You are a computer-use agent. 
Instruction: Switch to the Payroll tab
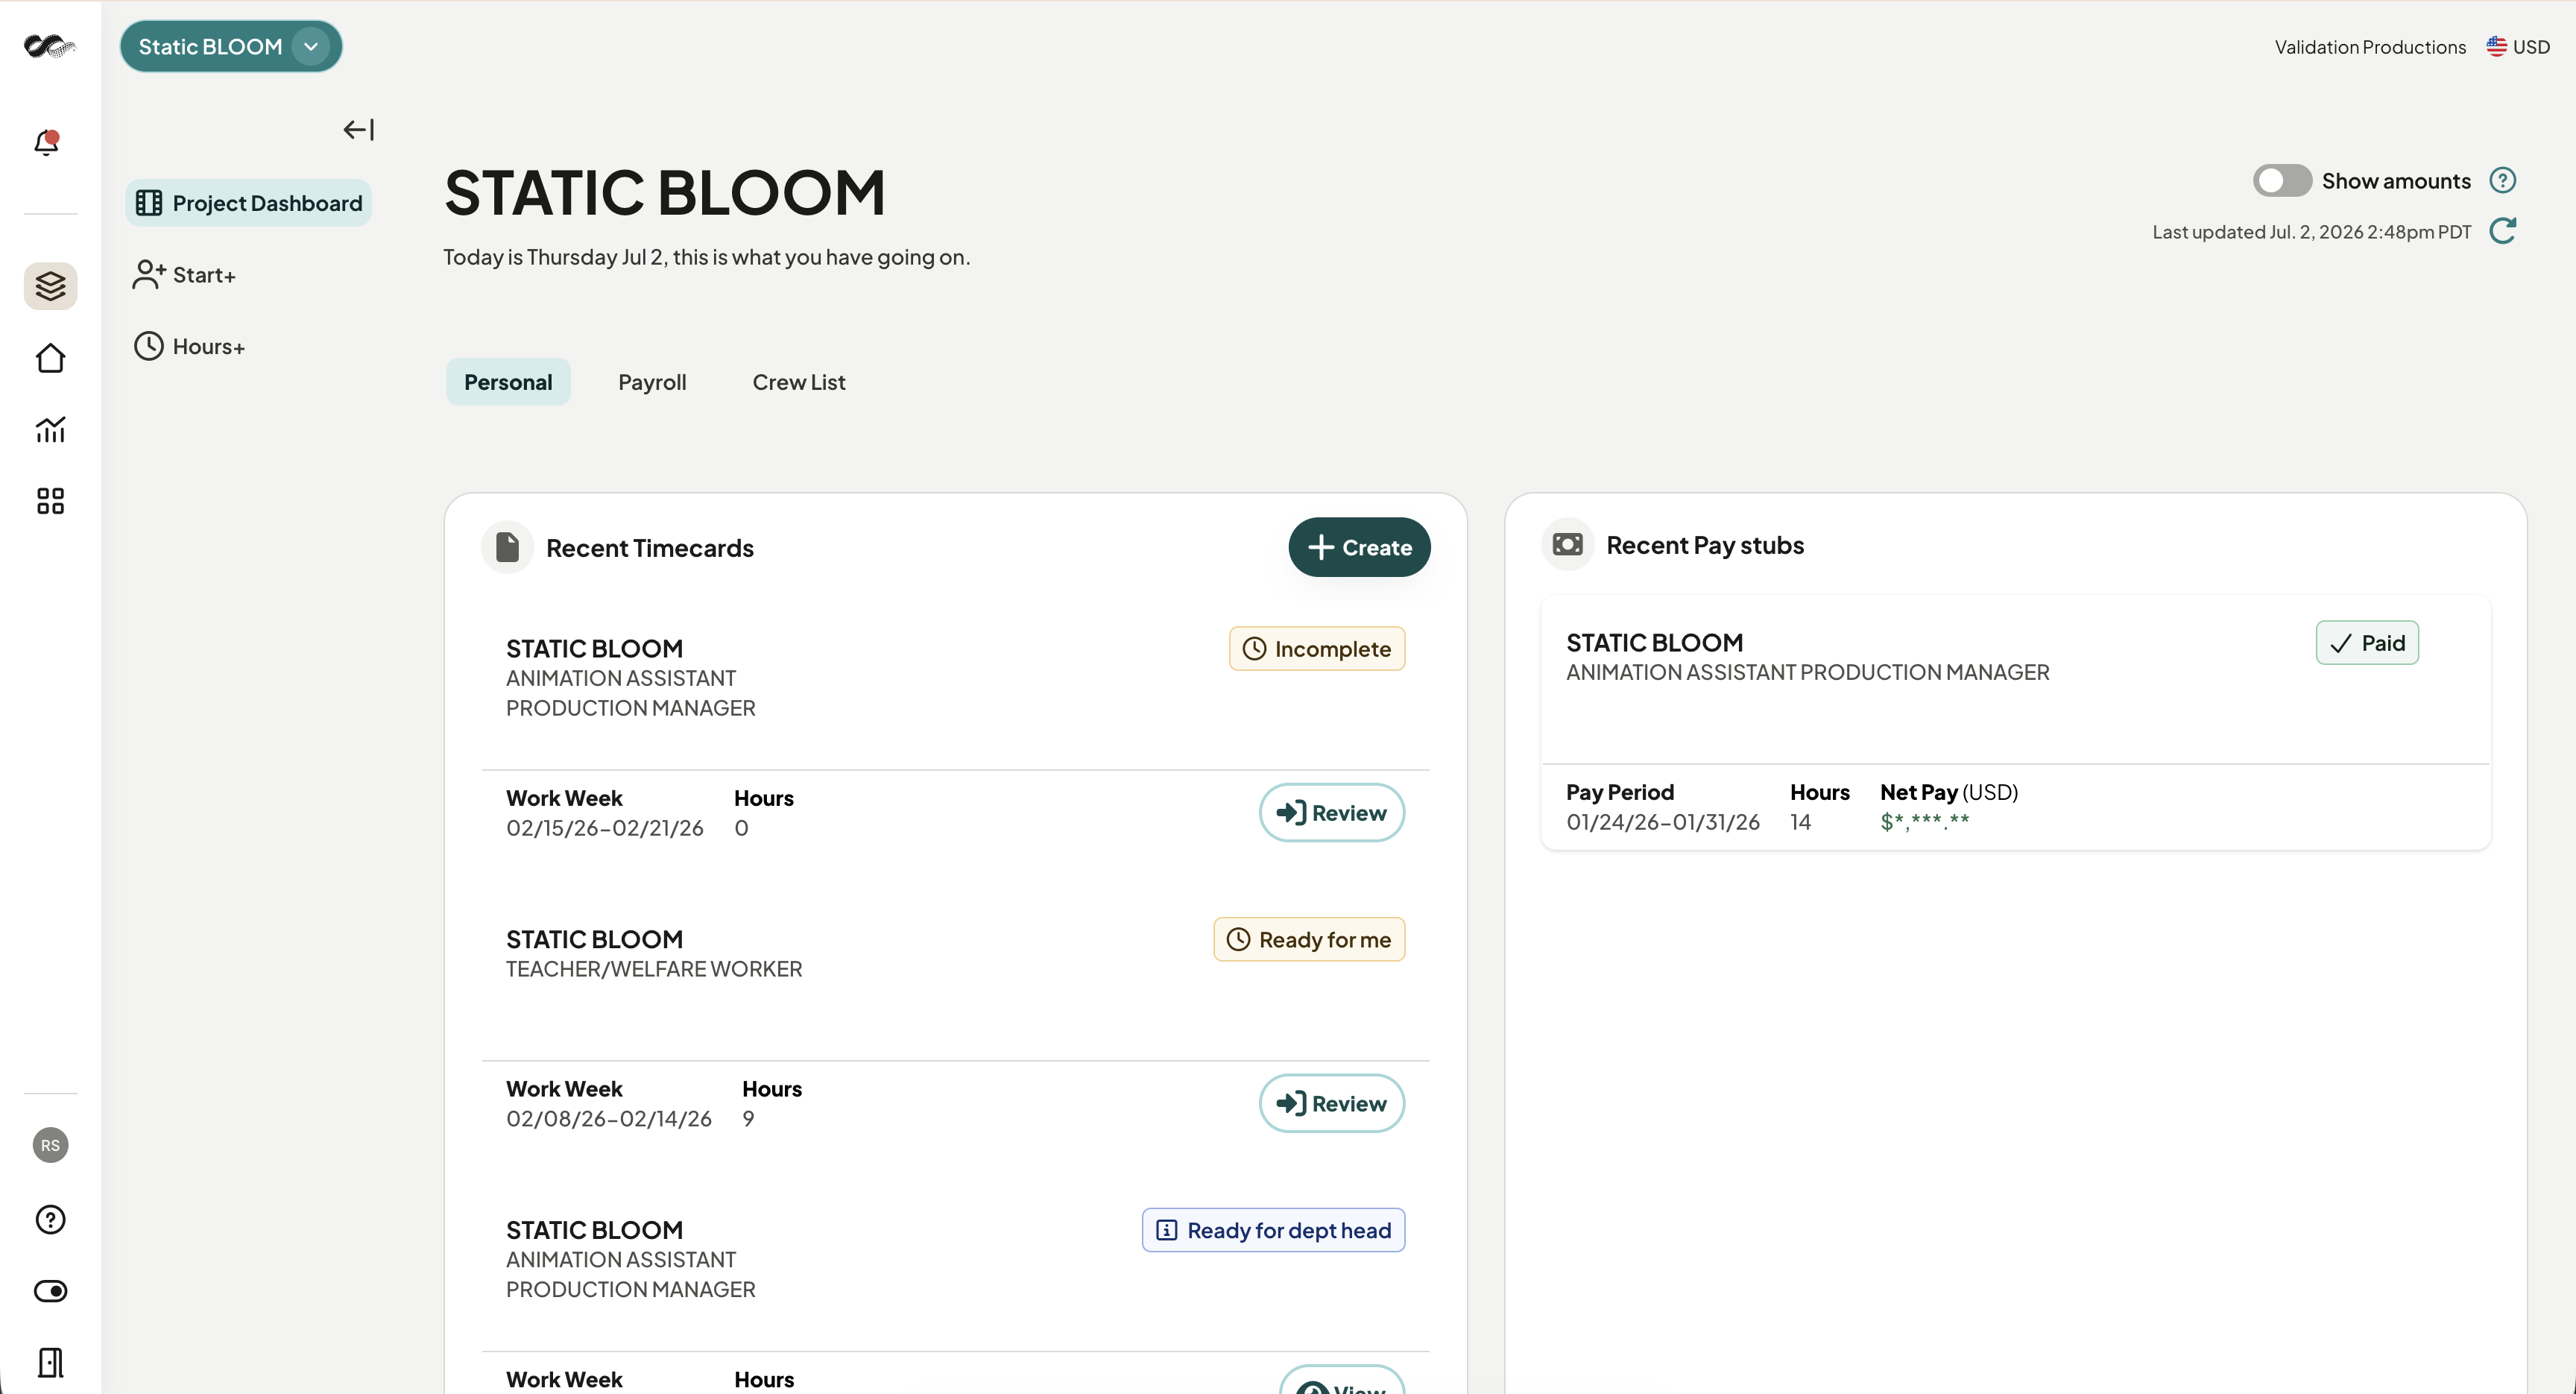tap(652, 382)
